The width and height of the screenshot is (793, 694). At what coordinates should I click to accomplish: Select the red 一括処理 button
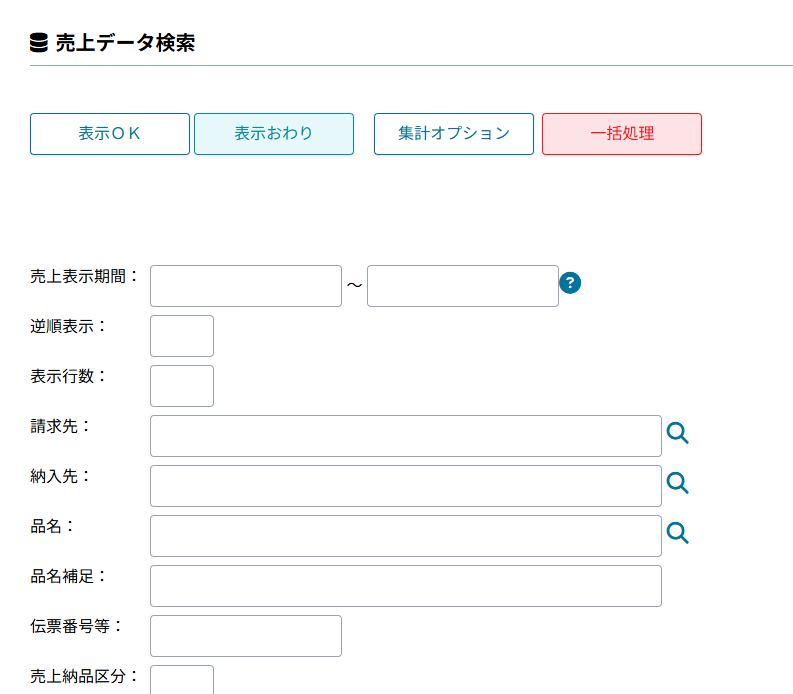[622, 134]
